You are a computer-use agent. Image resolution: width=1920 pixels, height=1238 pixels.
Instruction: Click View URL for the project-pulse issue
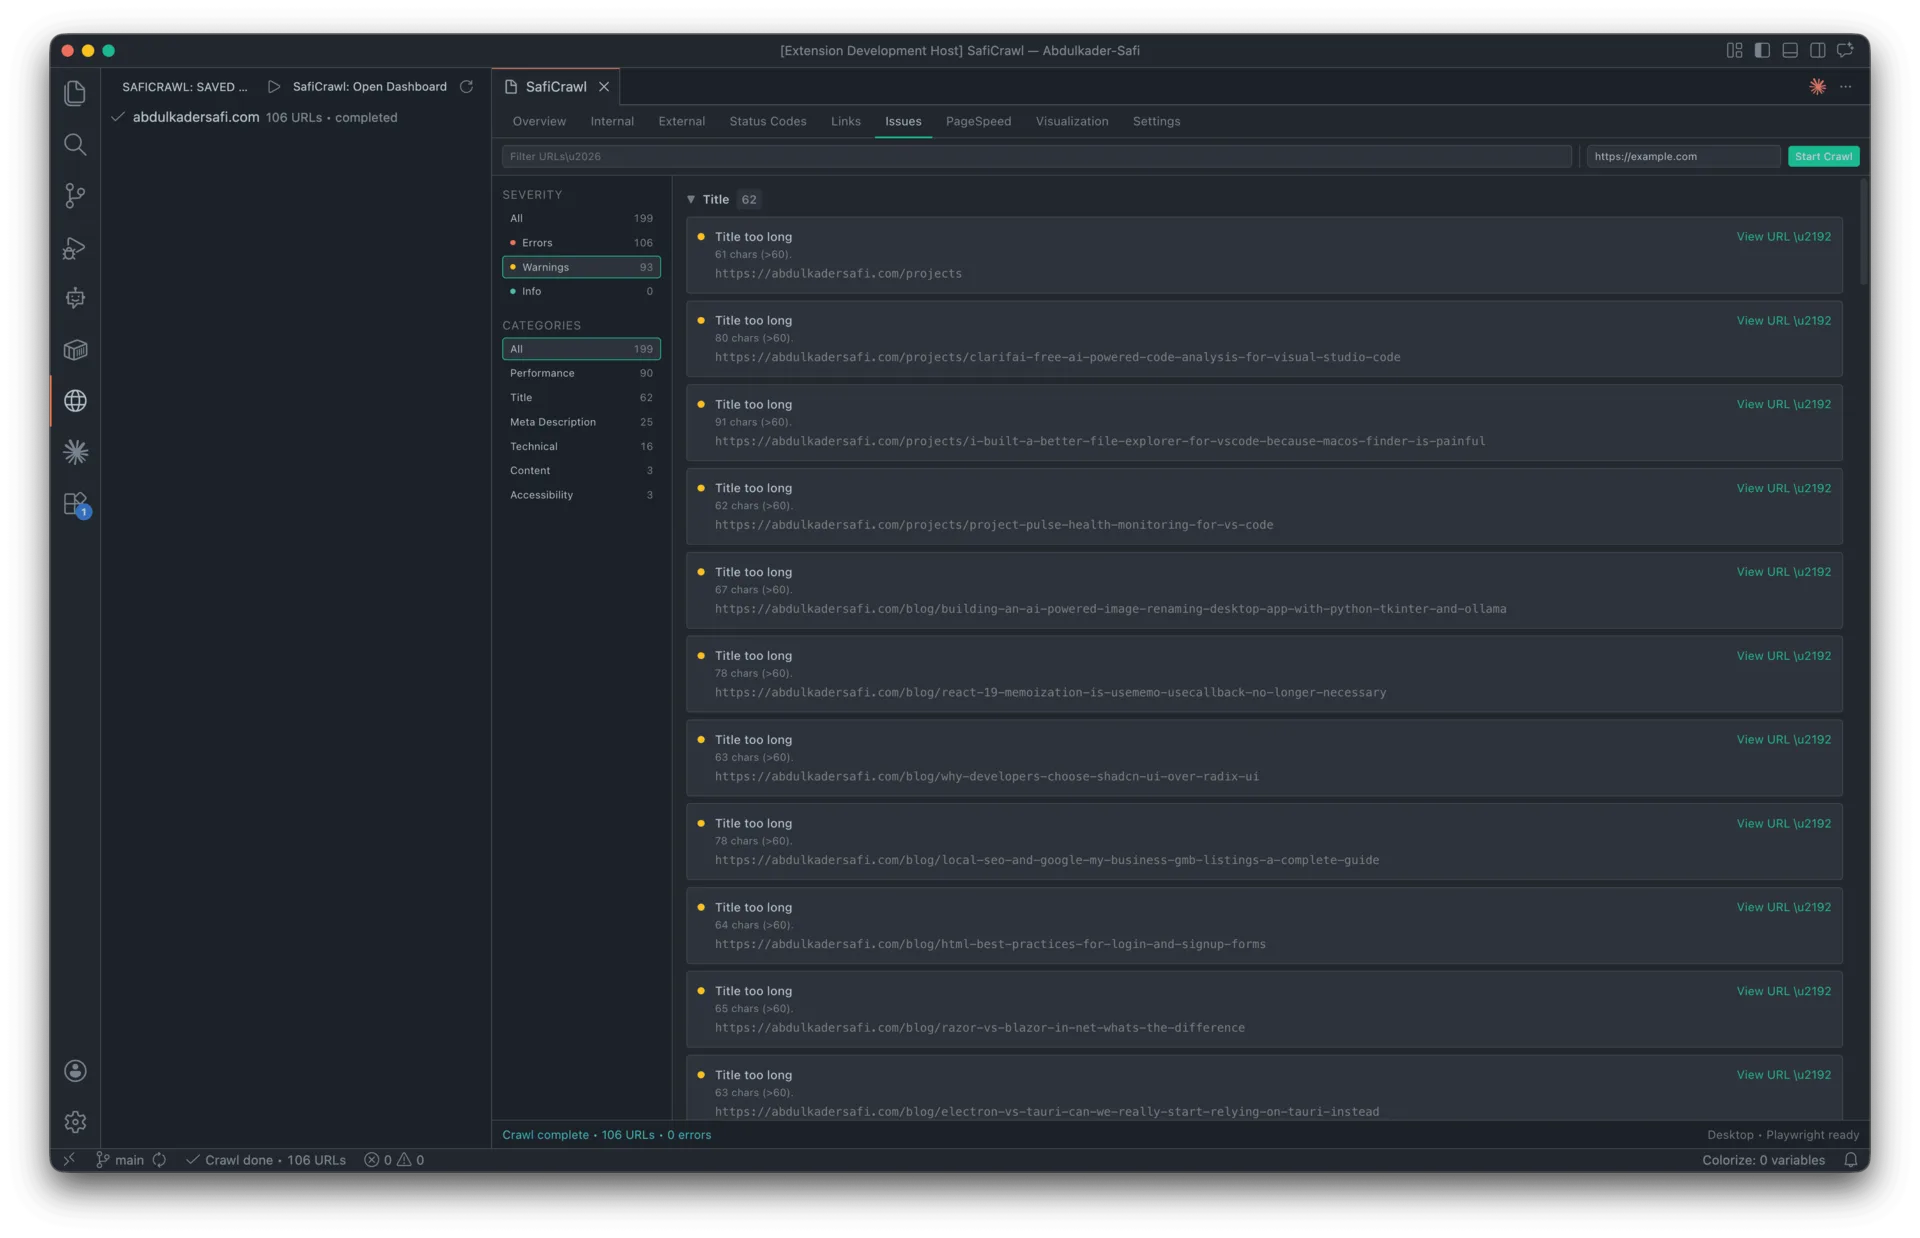[1783, 488]
